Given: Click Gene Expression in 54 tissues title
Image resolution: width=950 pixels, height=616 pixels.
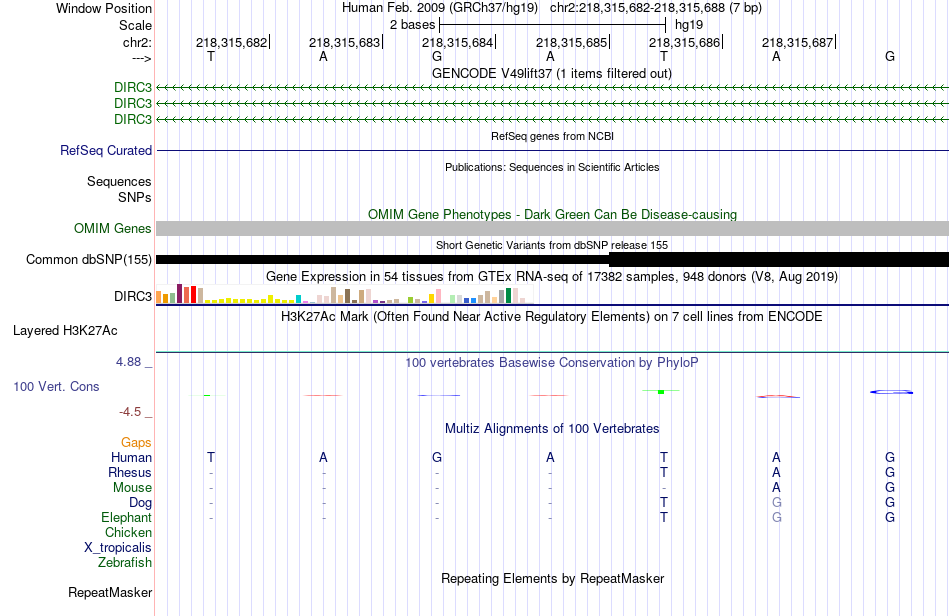Looking at the screenshot, I should point(552,277).
